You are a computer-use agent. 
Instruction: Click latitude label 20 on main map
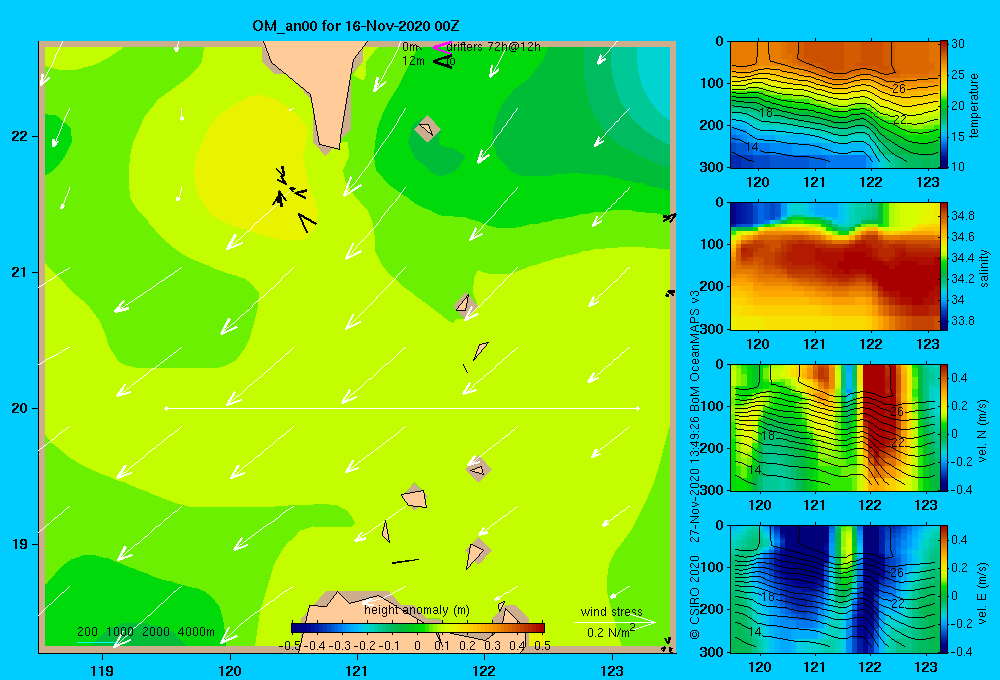tap(19, 408)
